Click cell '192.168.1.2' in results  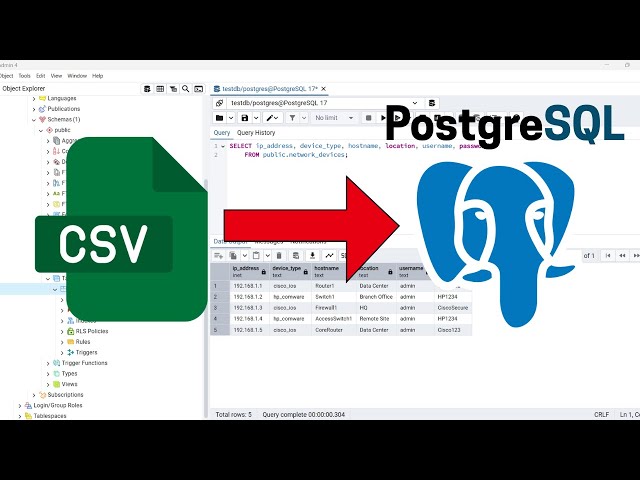coord(248,297)
